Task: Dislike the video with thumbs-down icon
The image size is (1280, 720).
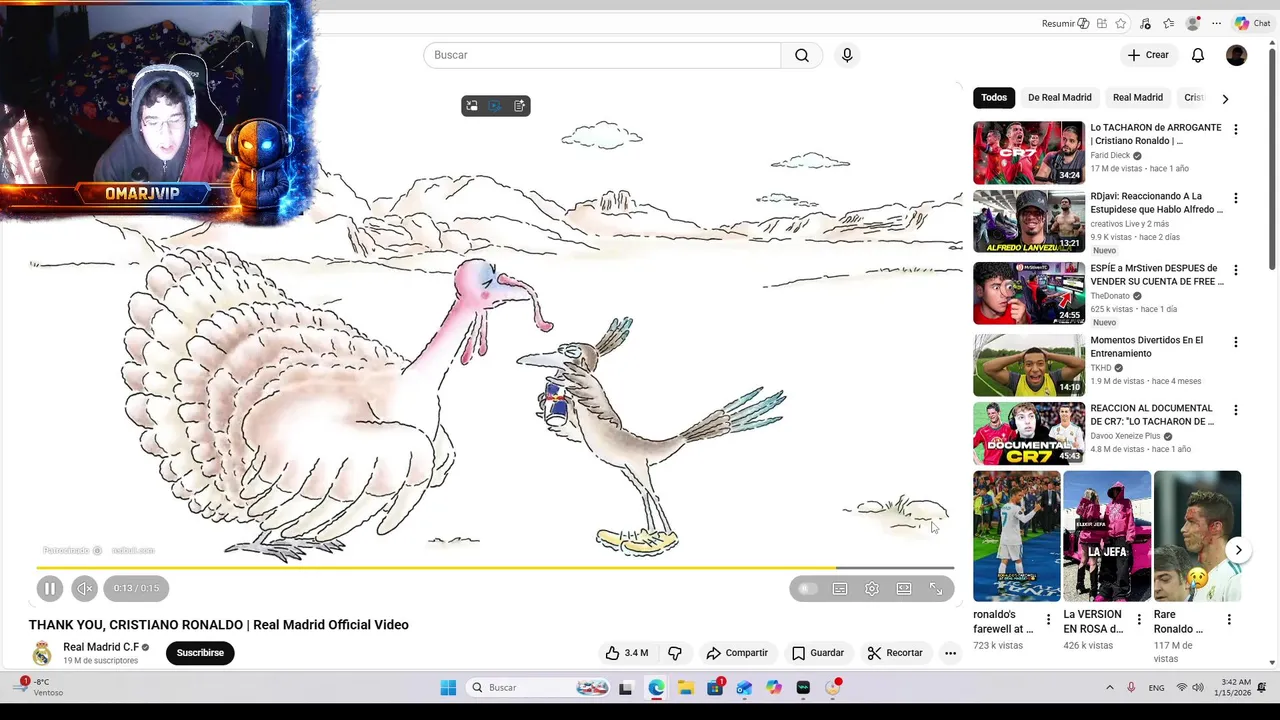Action: pyautogui.click(x=675, y=653)
